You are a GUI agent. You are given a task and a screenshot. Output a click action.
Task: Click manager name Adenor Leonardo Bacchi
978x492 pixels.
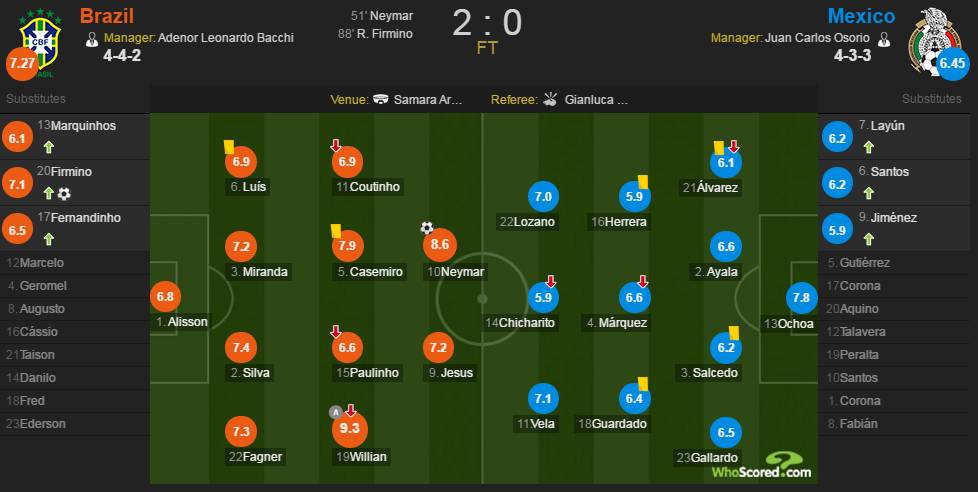click(x=226, y=37)
